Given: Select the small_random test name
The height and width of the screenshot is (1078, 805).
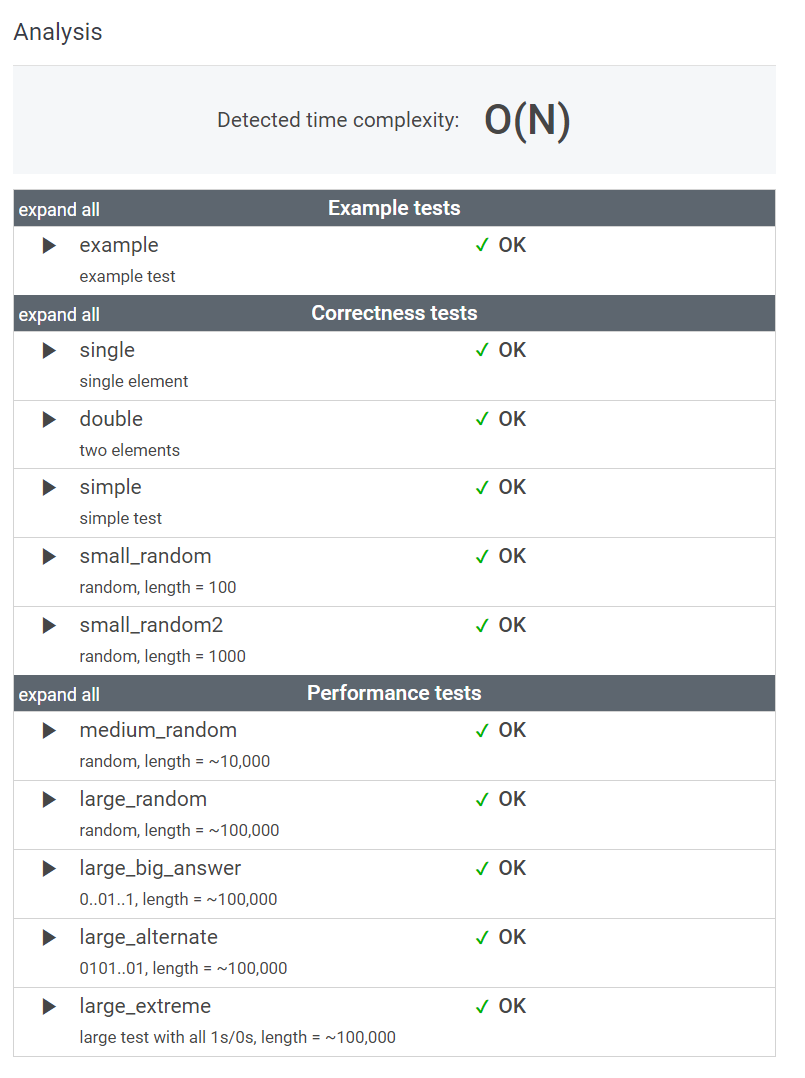Looking at the screenshot, I should [x=145, y=556].
